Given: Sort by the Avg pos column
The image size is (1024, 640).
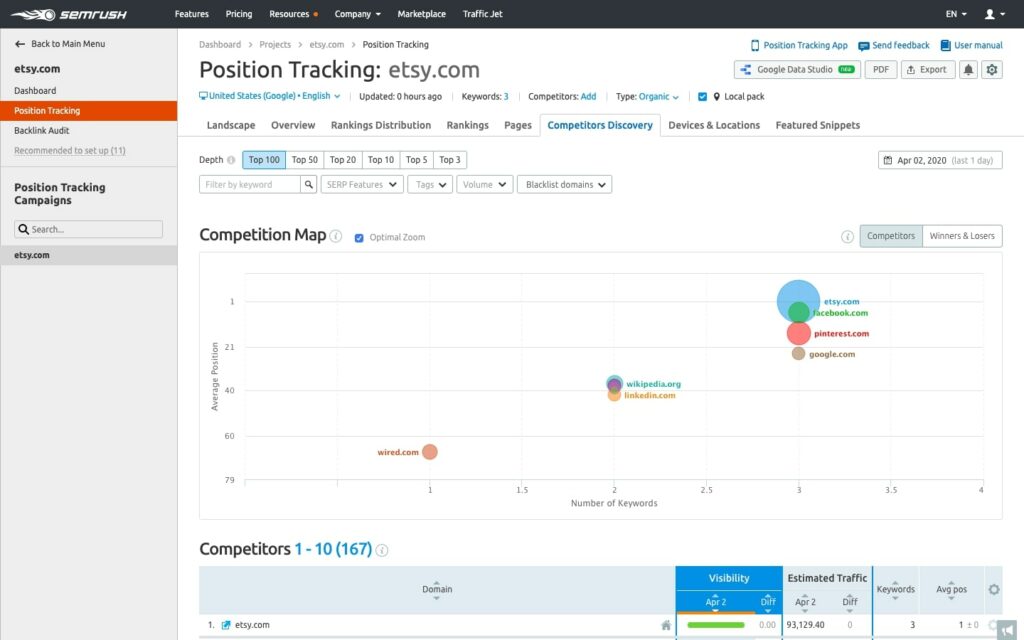Looking at the screenshot, I should (x=951, y=589).
